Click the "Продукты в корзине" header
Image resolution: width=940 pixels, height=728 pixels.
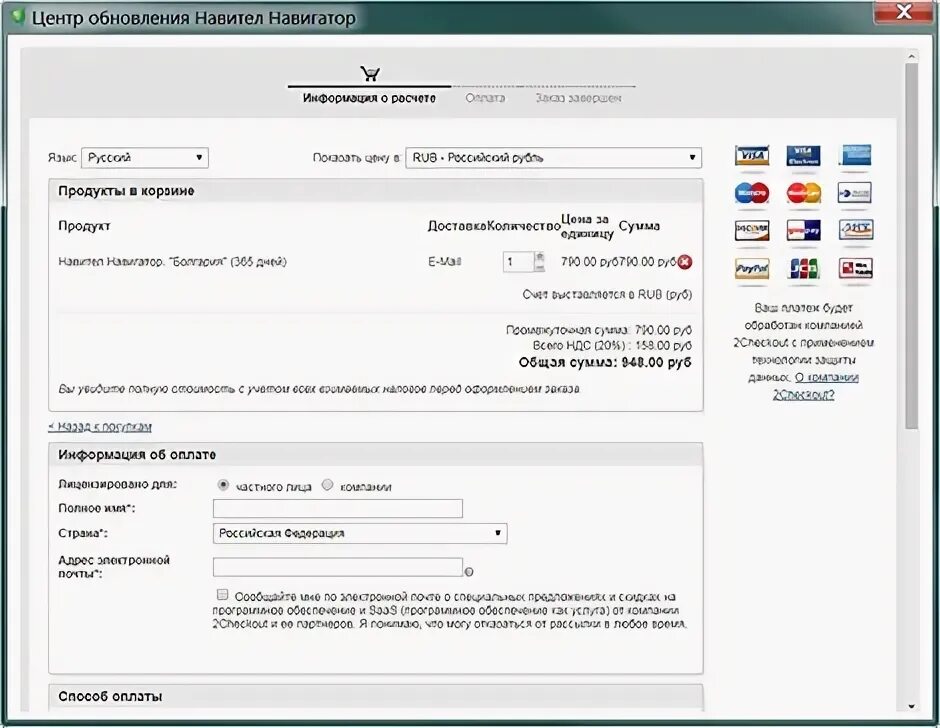[126, 191]
